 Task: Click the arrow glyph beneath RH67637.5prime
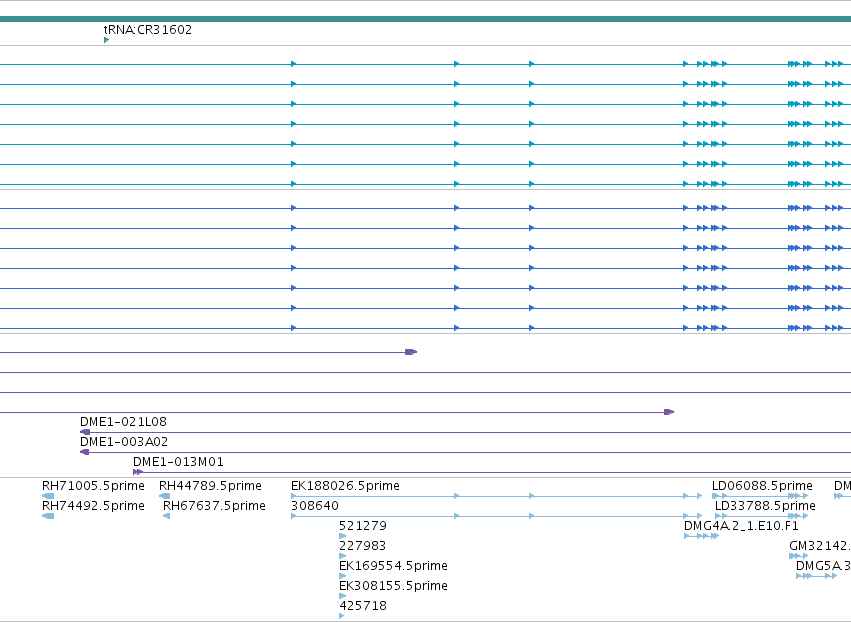pos(167,516)
